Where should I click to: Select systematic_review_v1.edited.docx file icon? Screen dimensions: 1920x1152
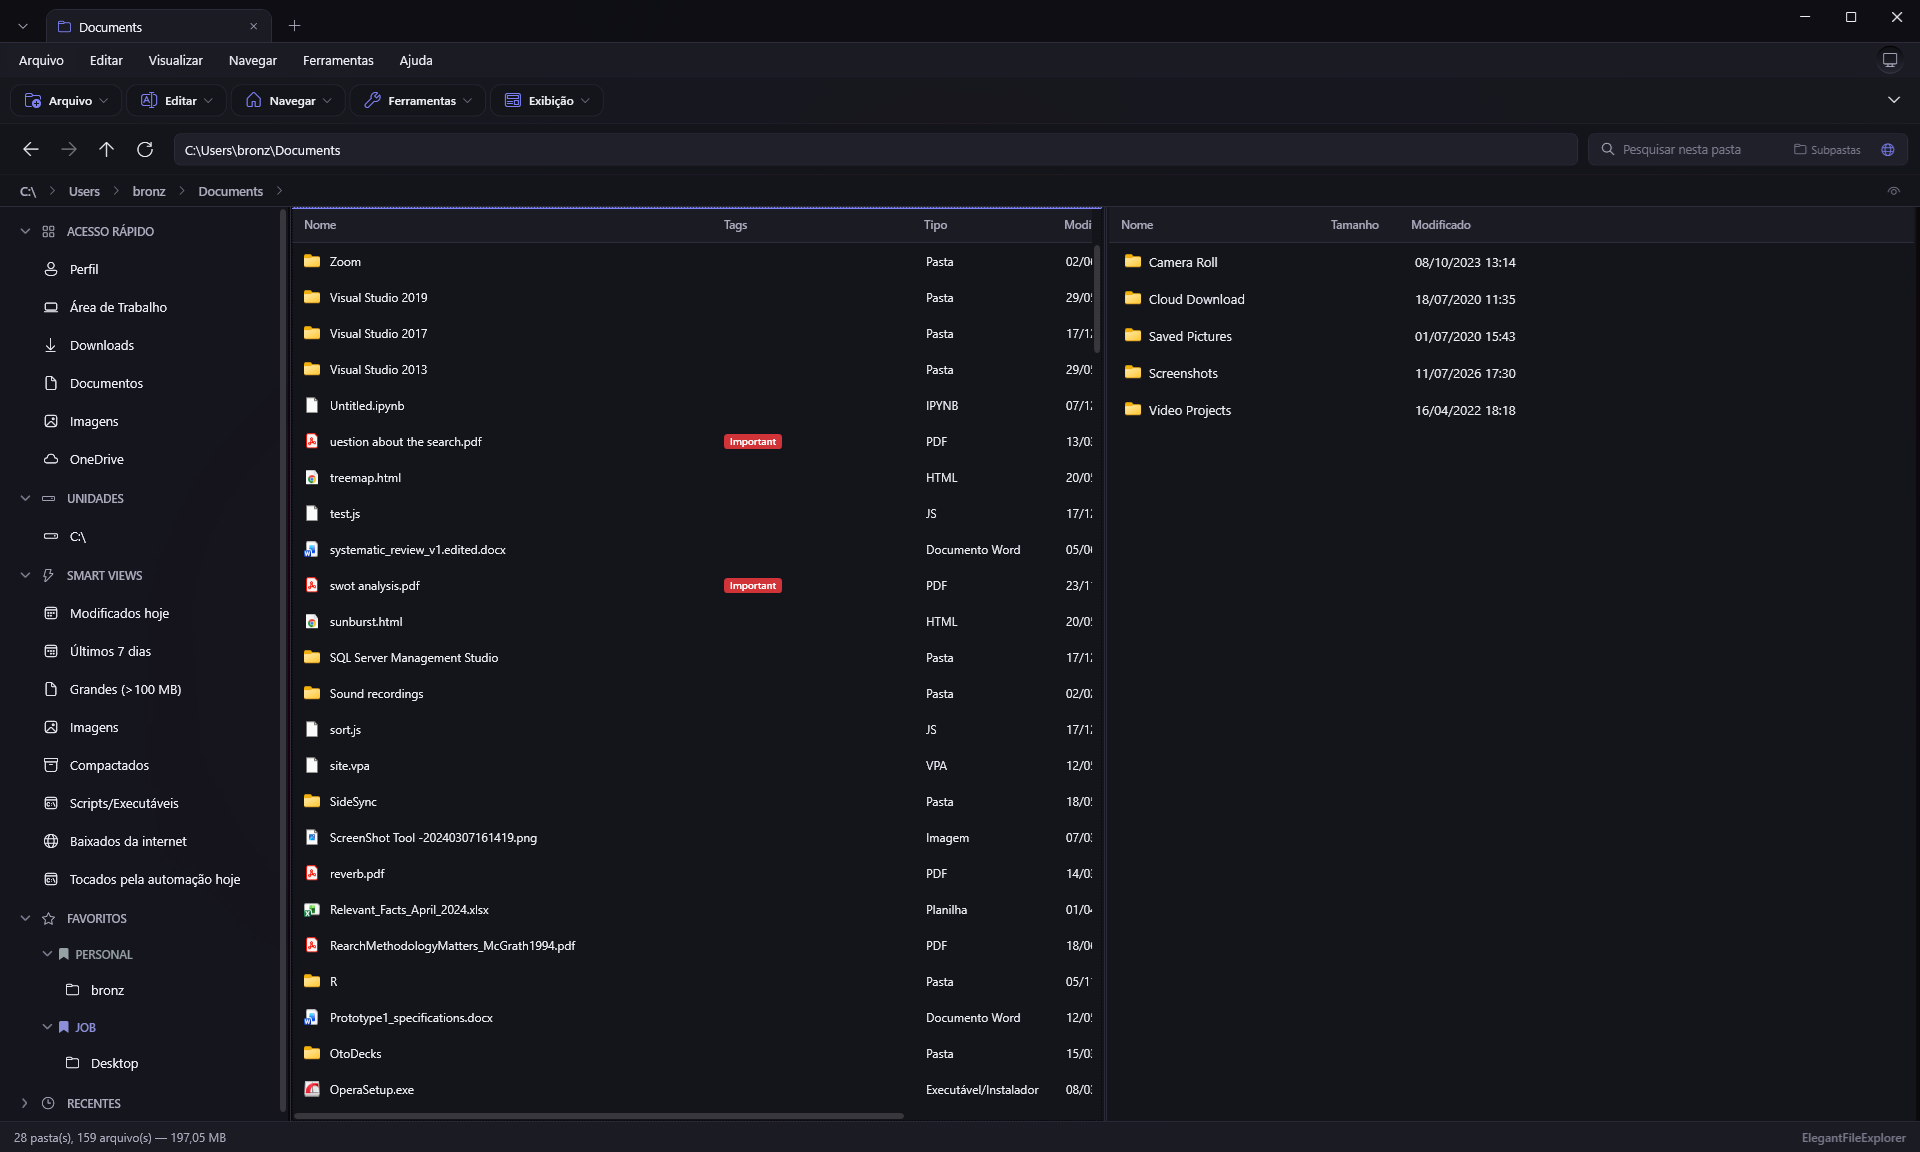(x=312, y=549)
